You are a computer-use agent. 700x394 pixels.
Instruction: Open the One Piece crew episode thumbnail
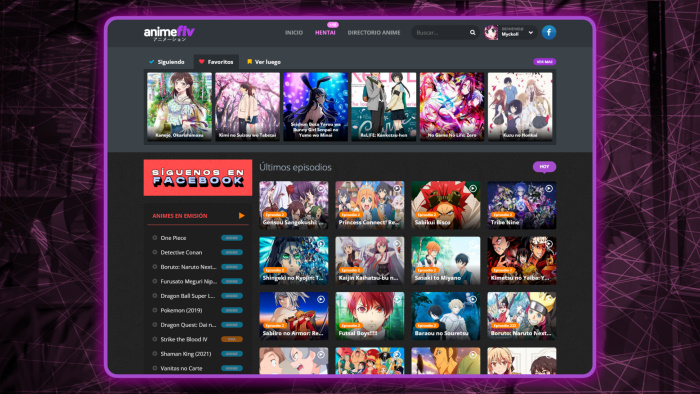(x=370, y=361)
